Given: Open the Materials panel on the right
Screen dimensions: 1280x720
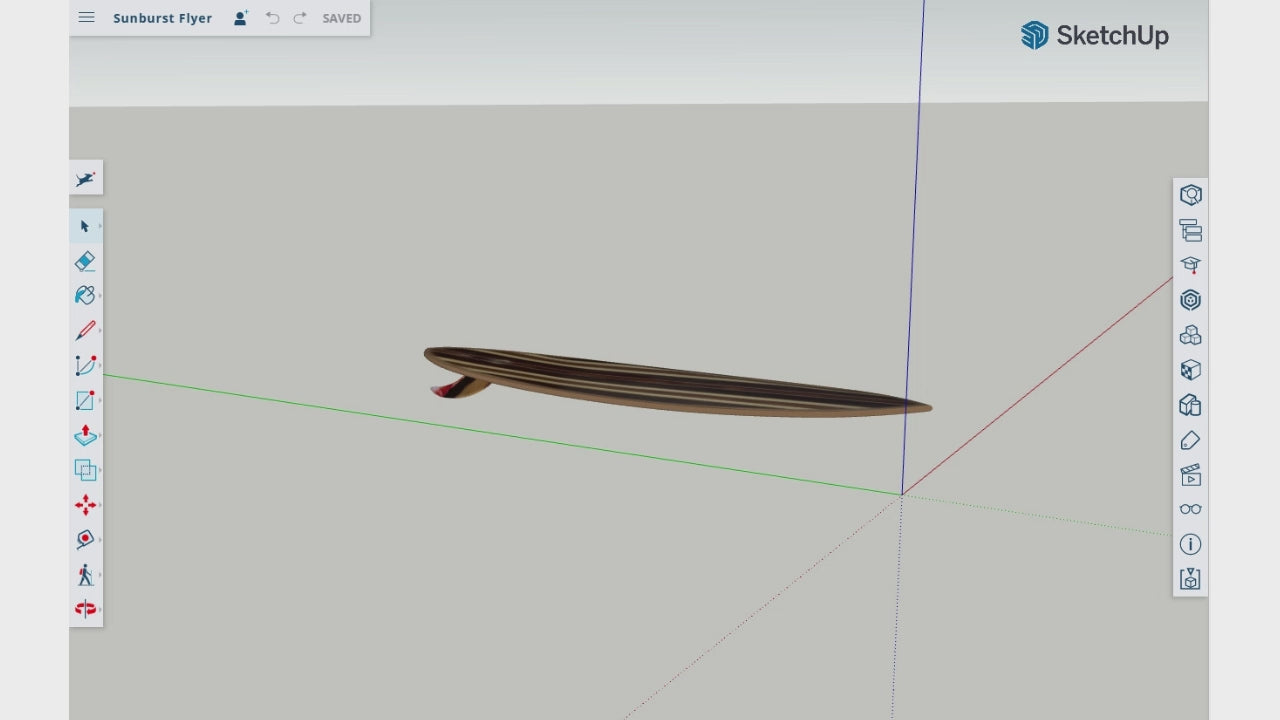Looking at the screenshot, I should pyautogui.click(x=1190, y=300).
